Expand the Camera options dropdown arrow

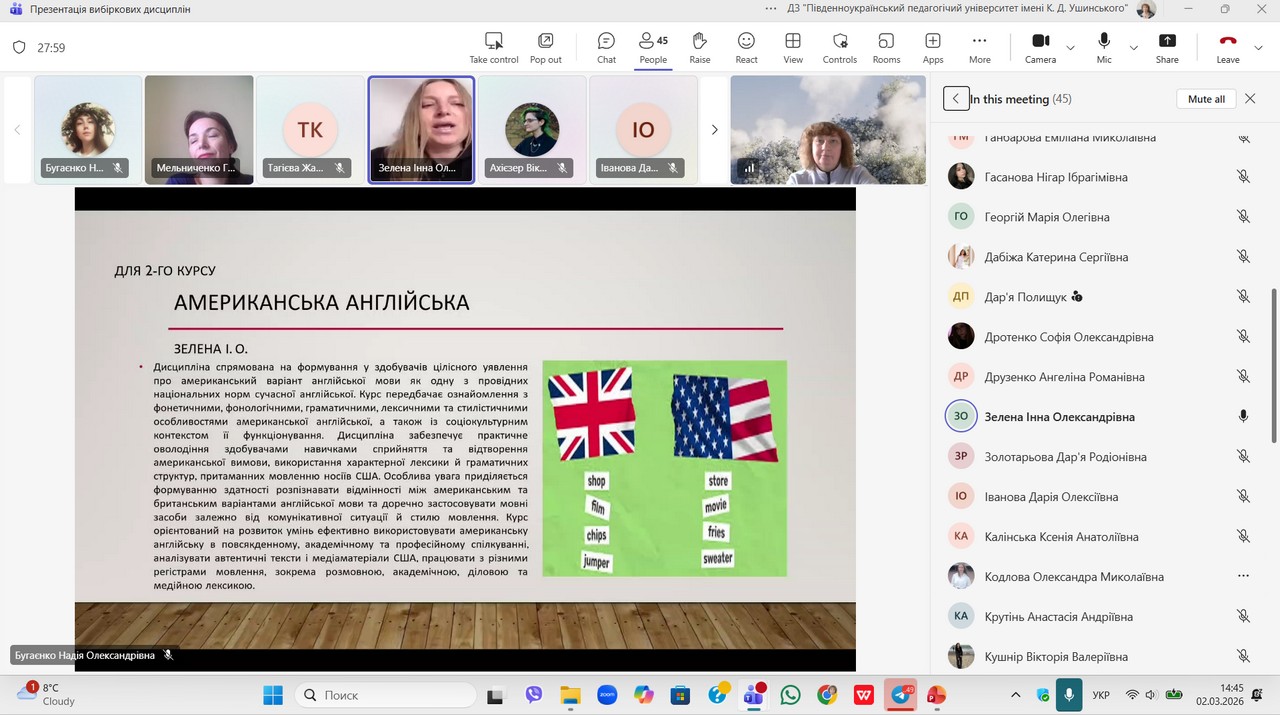(1070, 47)
